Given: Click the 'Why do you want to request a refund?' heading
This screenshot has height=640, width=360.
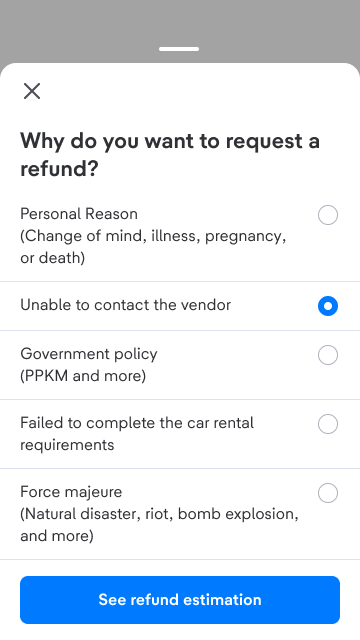Looking at the screenshot, I should tap(170, 155).
